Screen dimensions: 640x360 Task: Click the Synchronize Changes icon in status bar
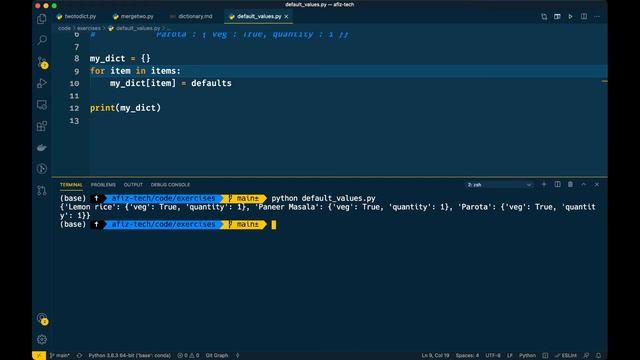(x=79, y=356)
